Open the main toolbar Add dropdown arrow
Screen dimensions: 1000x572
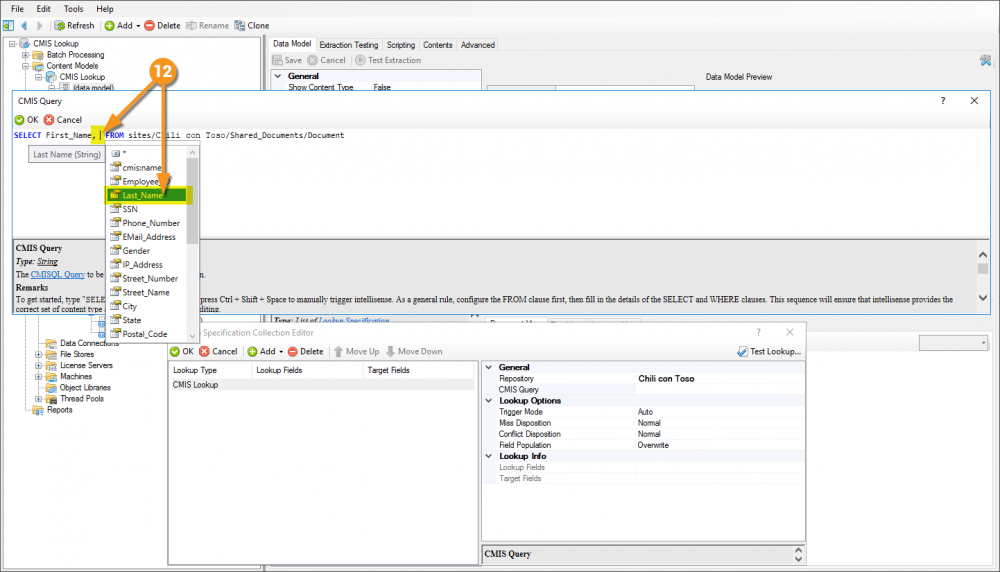[138, 26]
